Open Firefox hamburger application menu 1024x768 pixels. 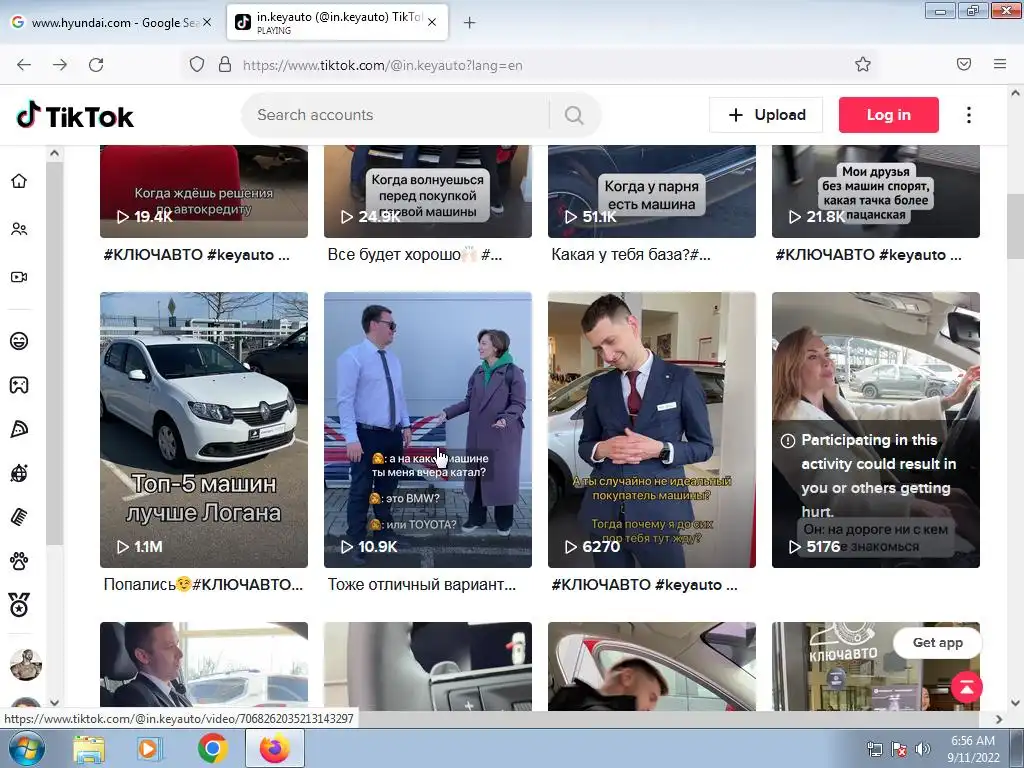(x=1000, y=65)
